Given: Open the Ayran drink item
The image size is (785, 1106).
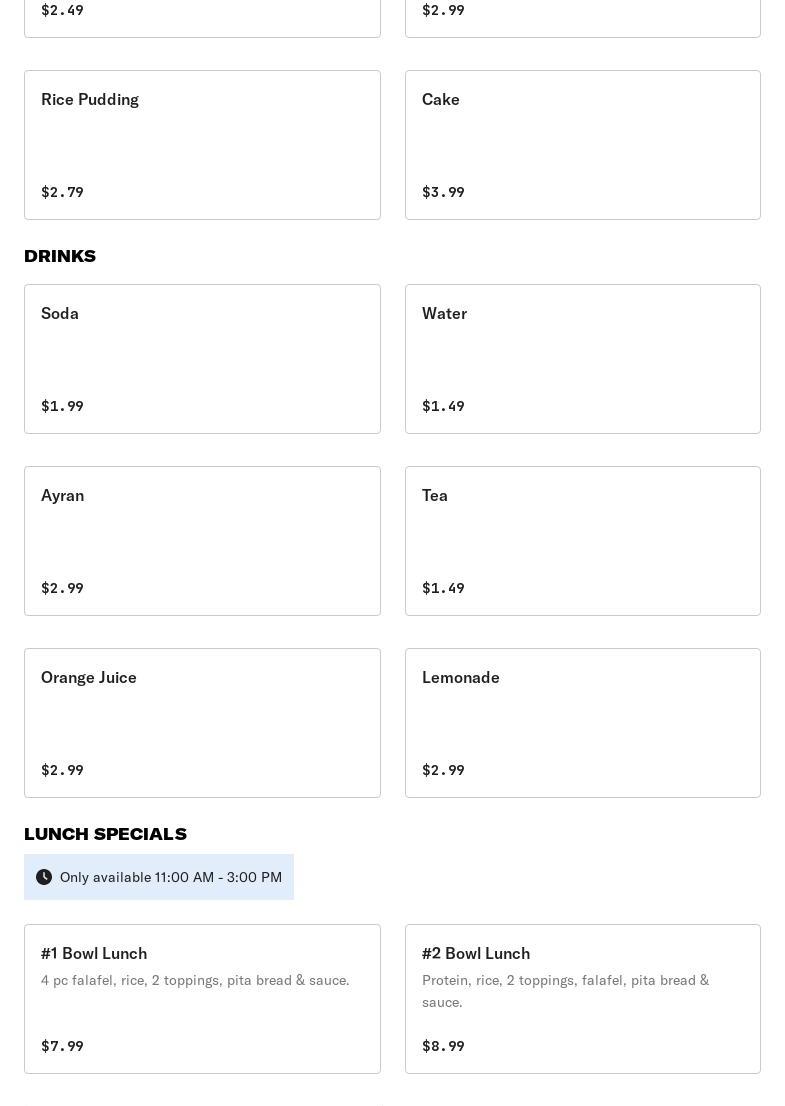Looking at the screenshot, I should [x=202, y=541].
